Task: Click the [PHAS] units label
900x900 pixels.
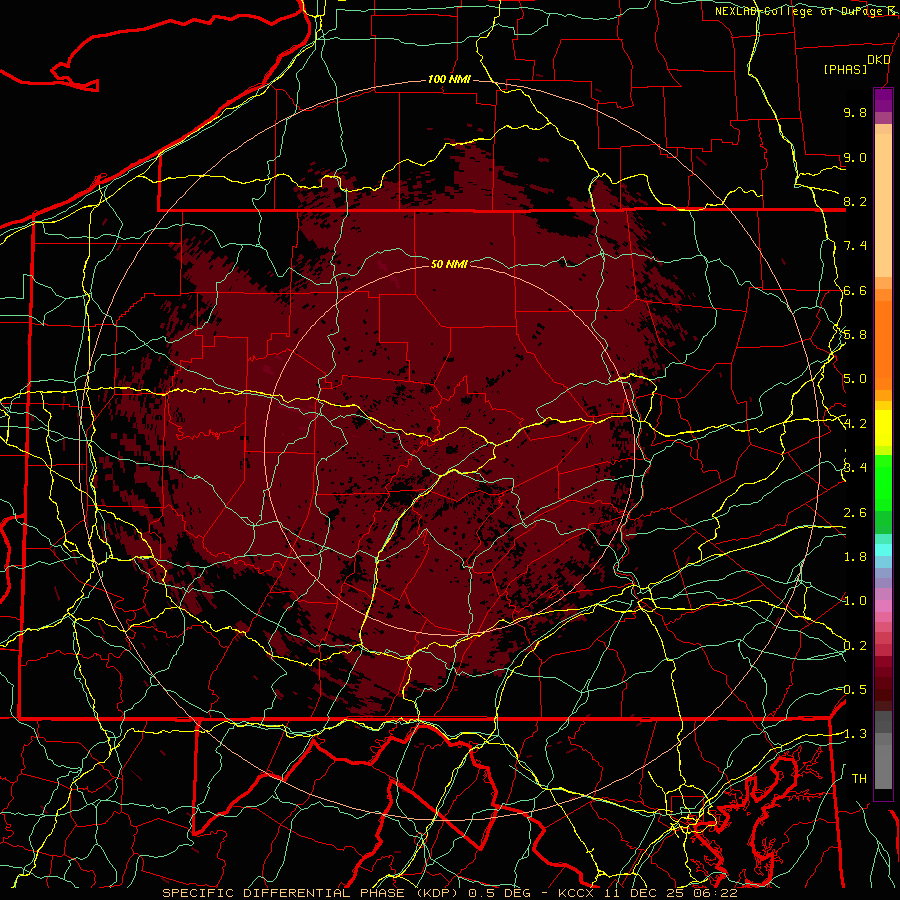Action: pos(845,70)
